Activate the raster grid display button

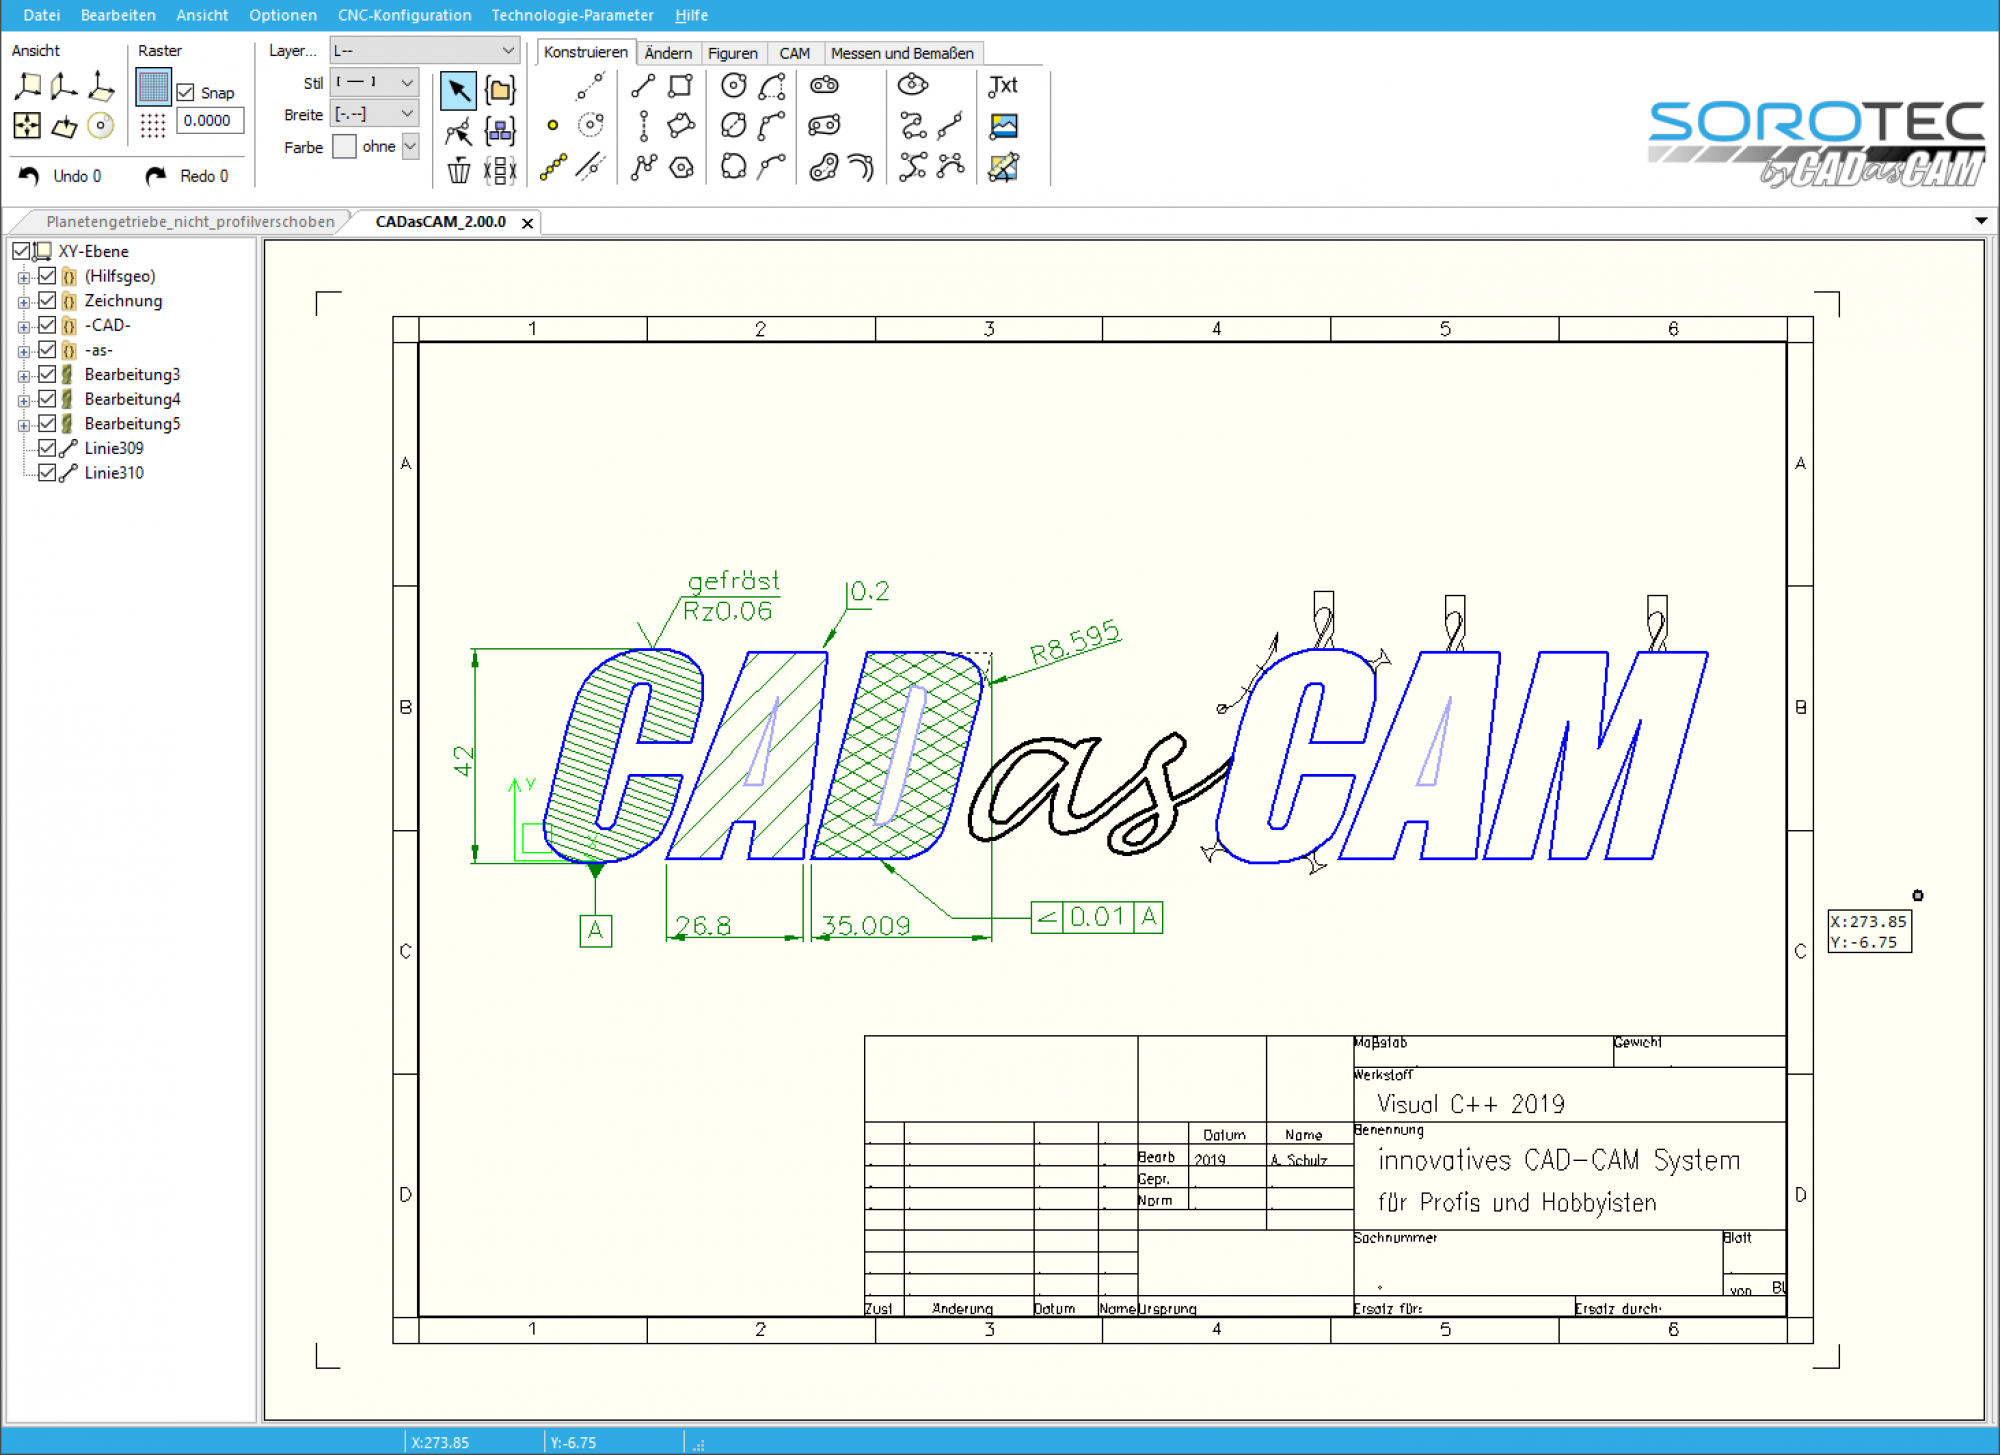point(153,87)
